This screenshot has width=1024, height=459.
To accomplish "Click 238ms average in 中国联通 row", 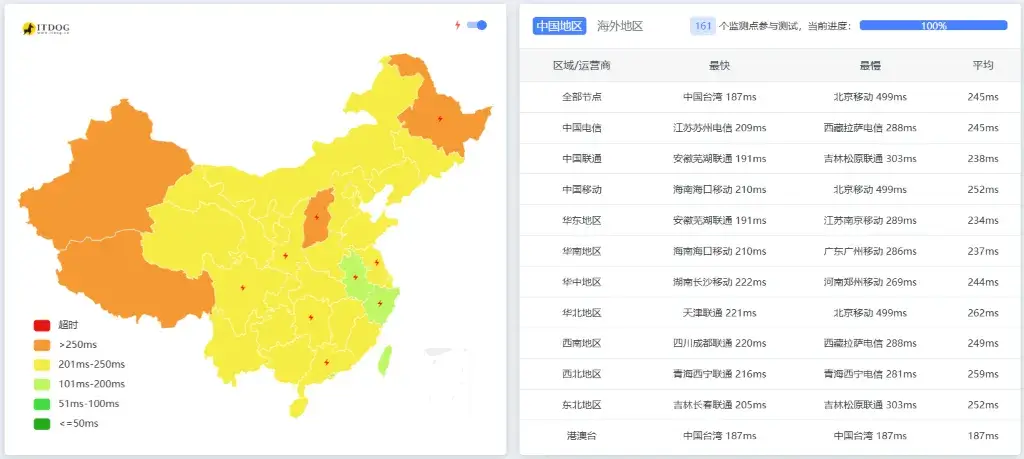I will pos(983,159).
